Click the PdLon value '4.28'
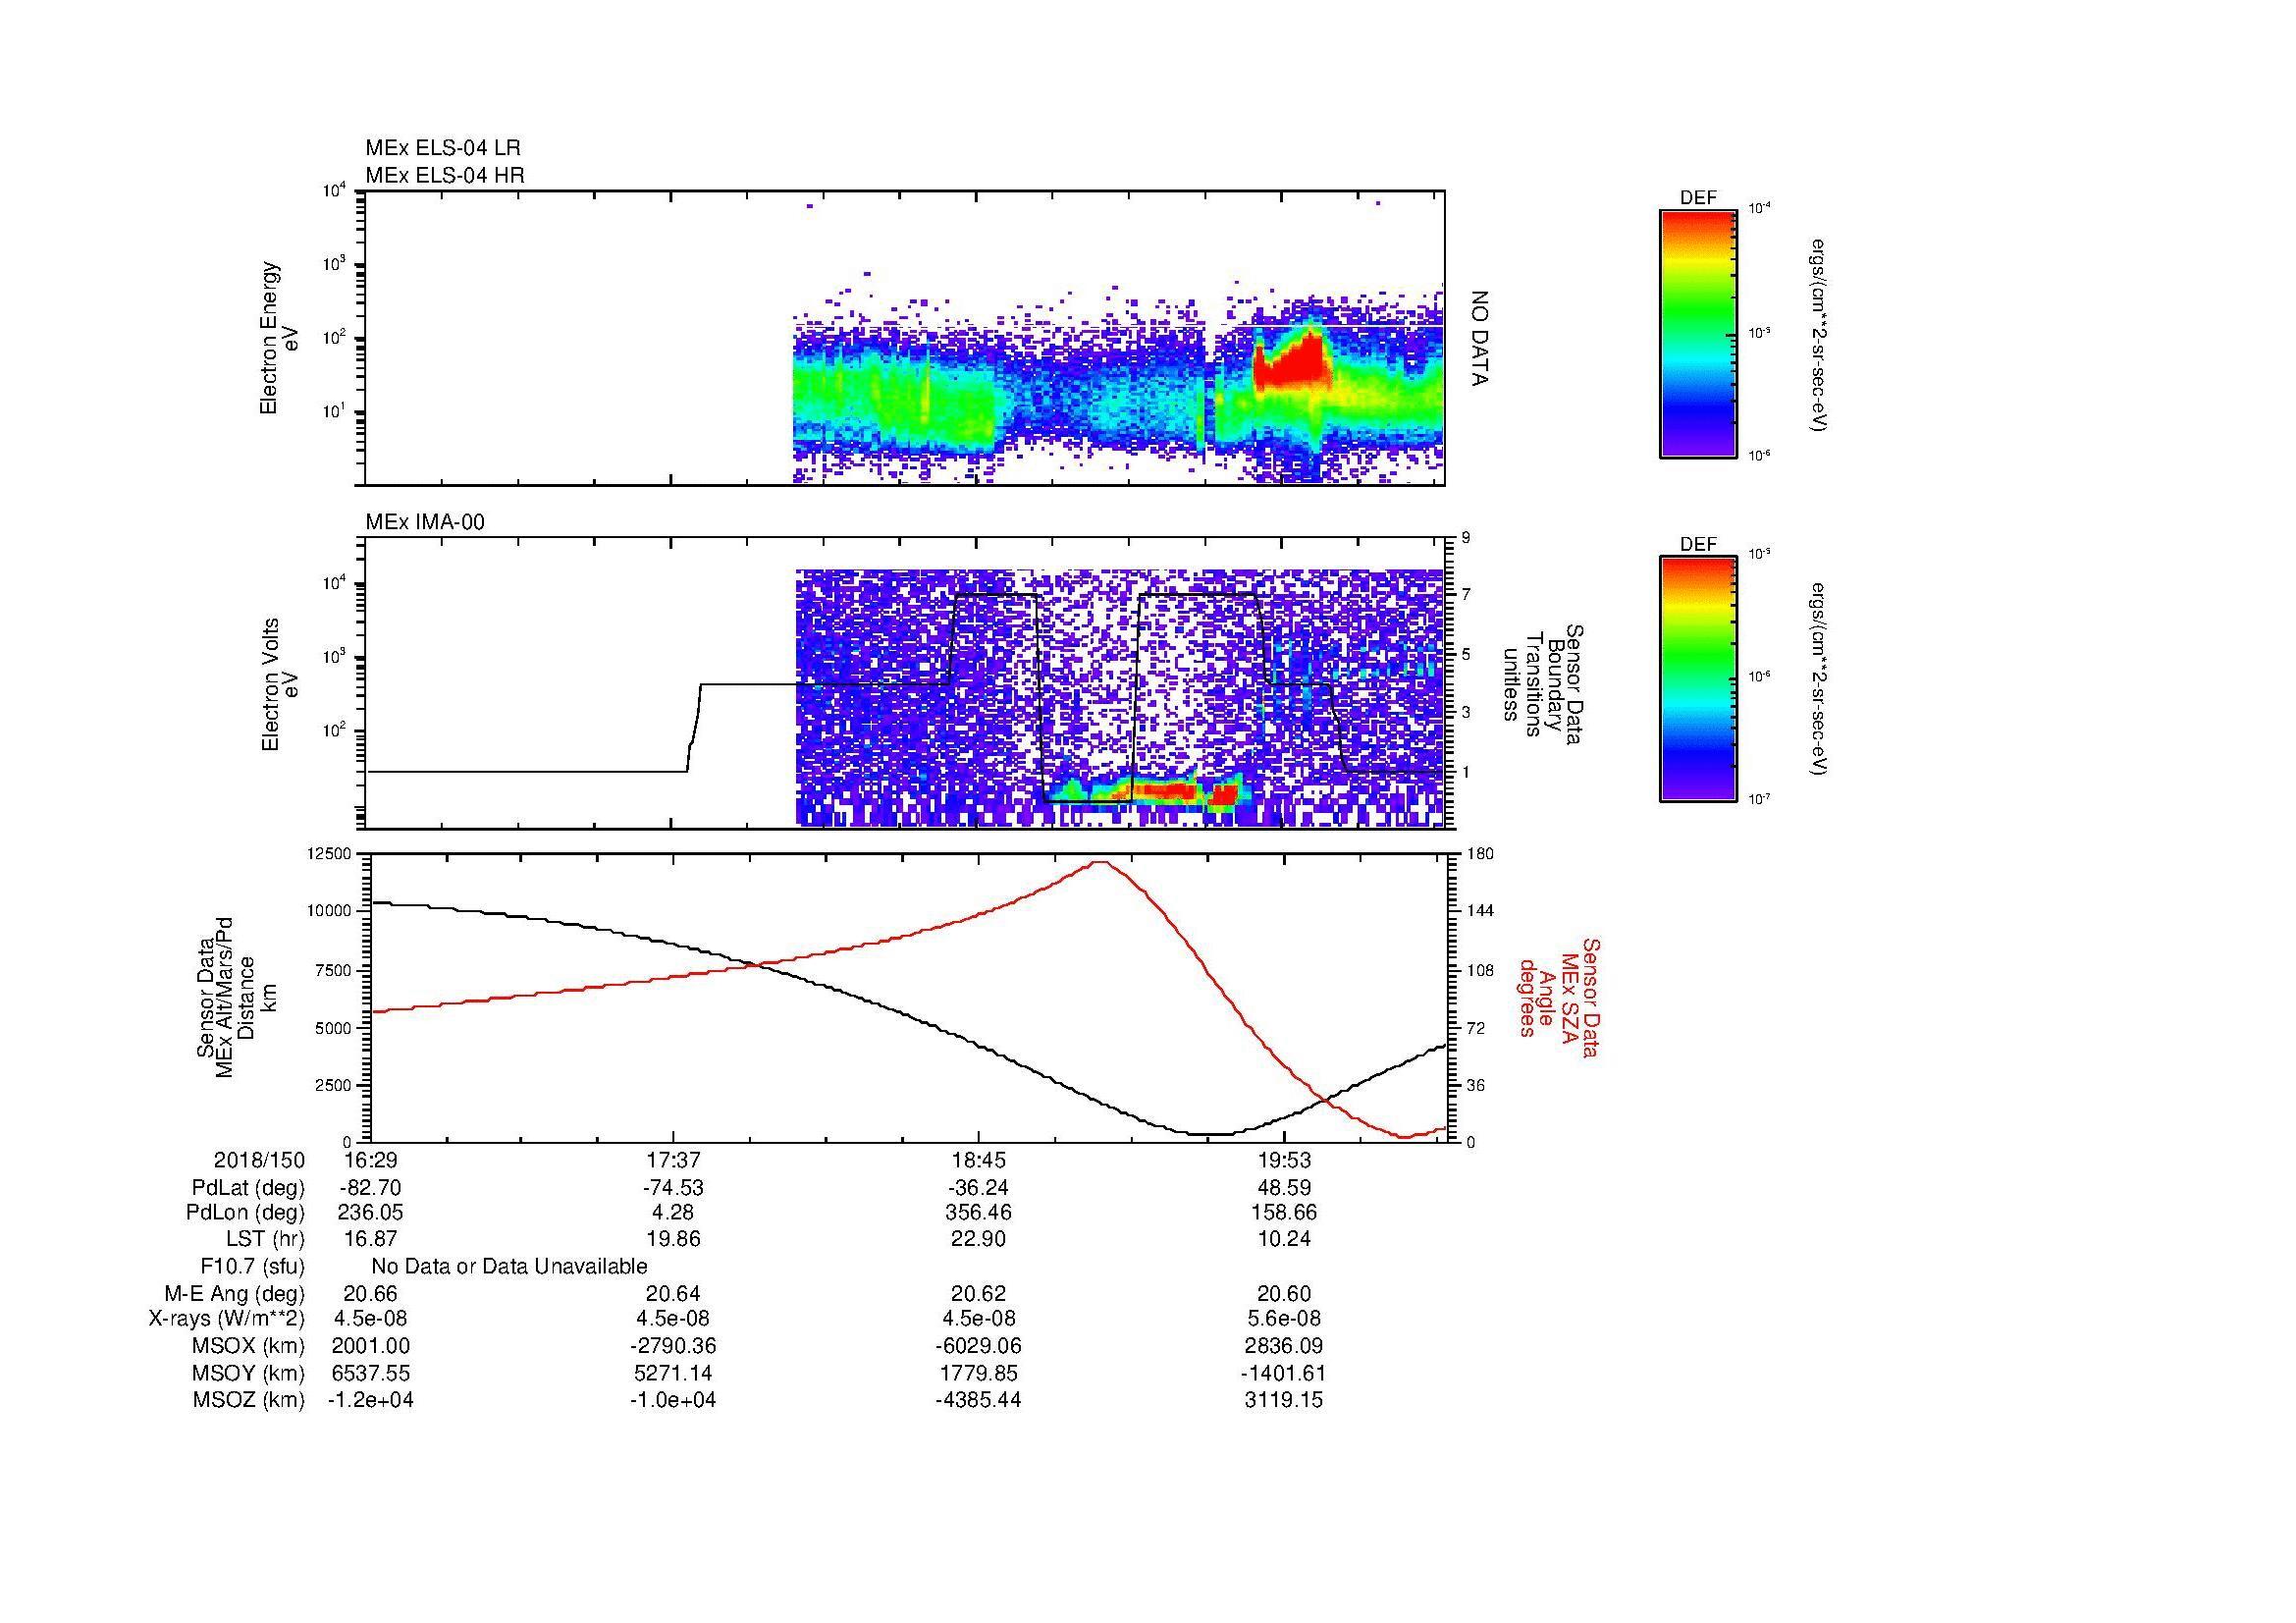Viewport: 2296px width, 1623px height. [x=674, y=1212]
